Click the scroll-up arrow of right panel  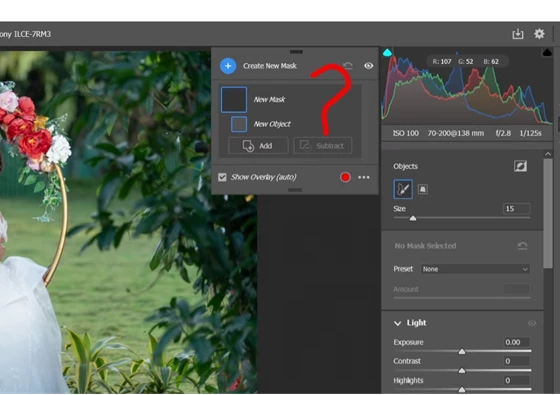(548, 154)
